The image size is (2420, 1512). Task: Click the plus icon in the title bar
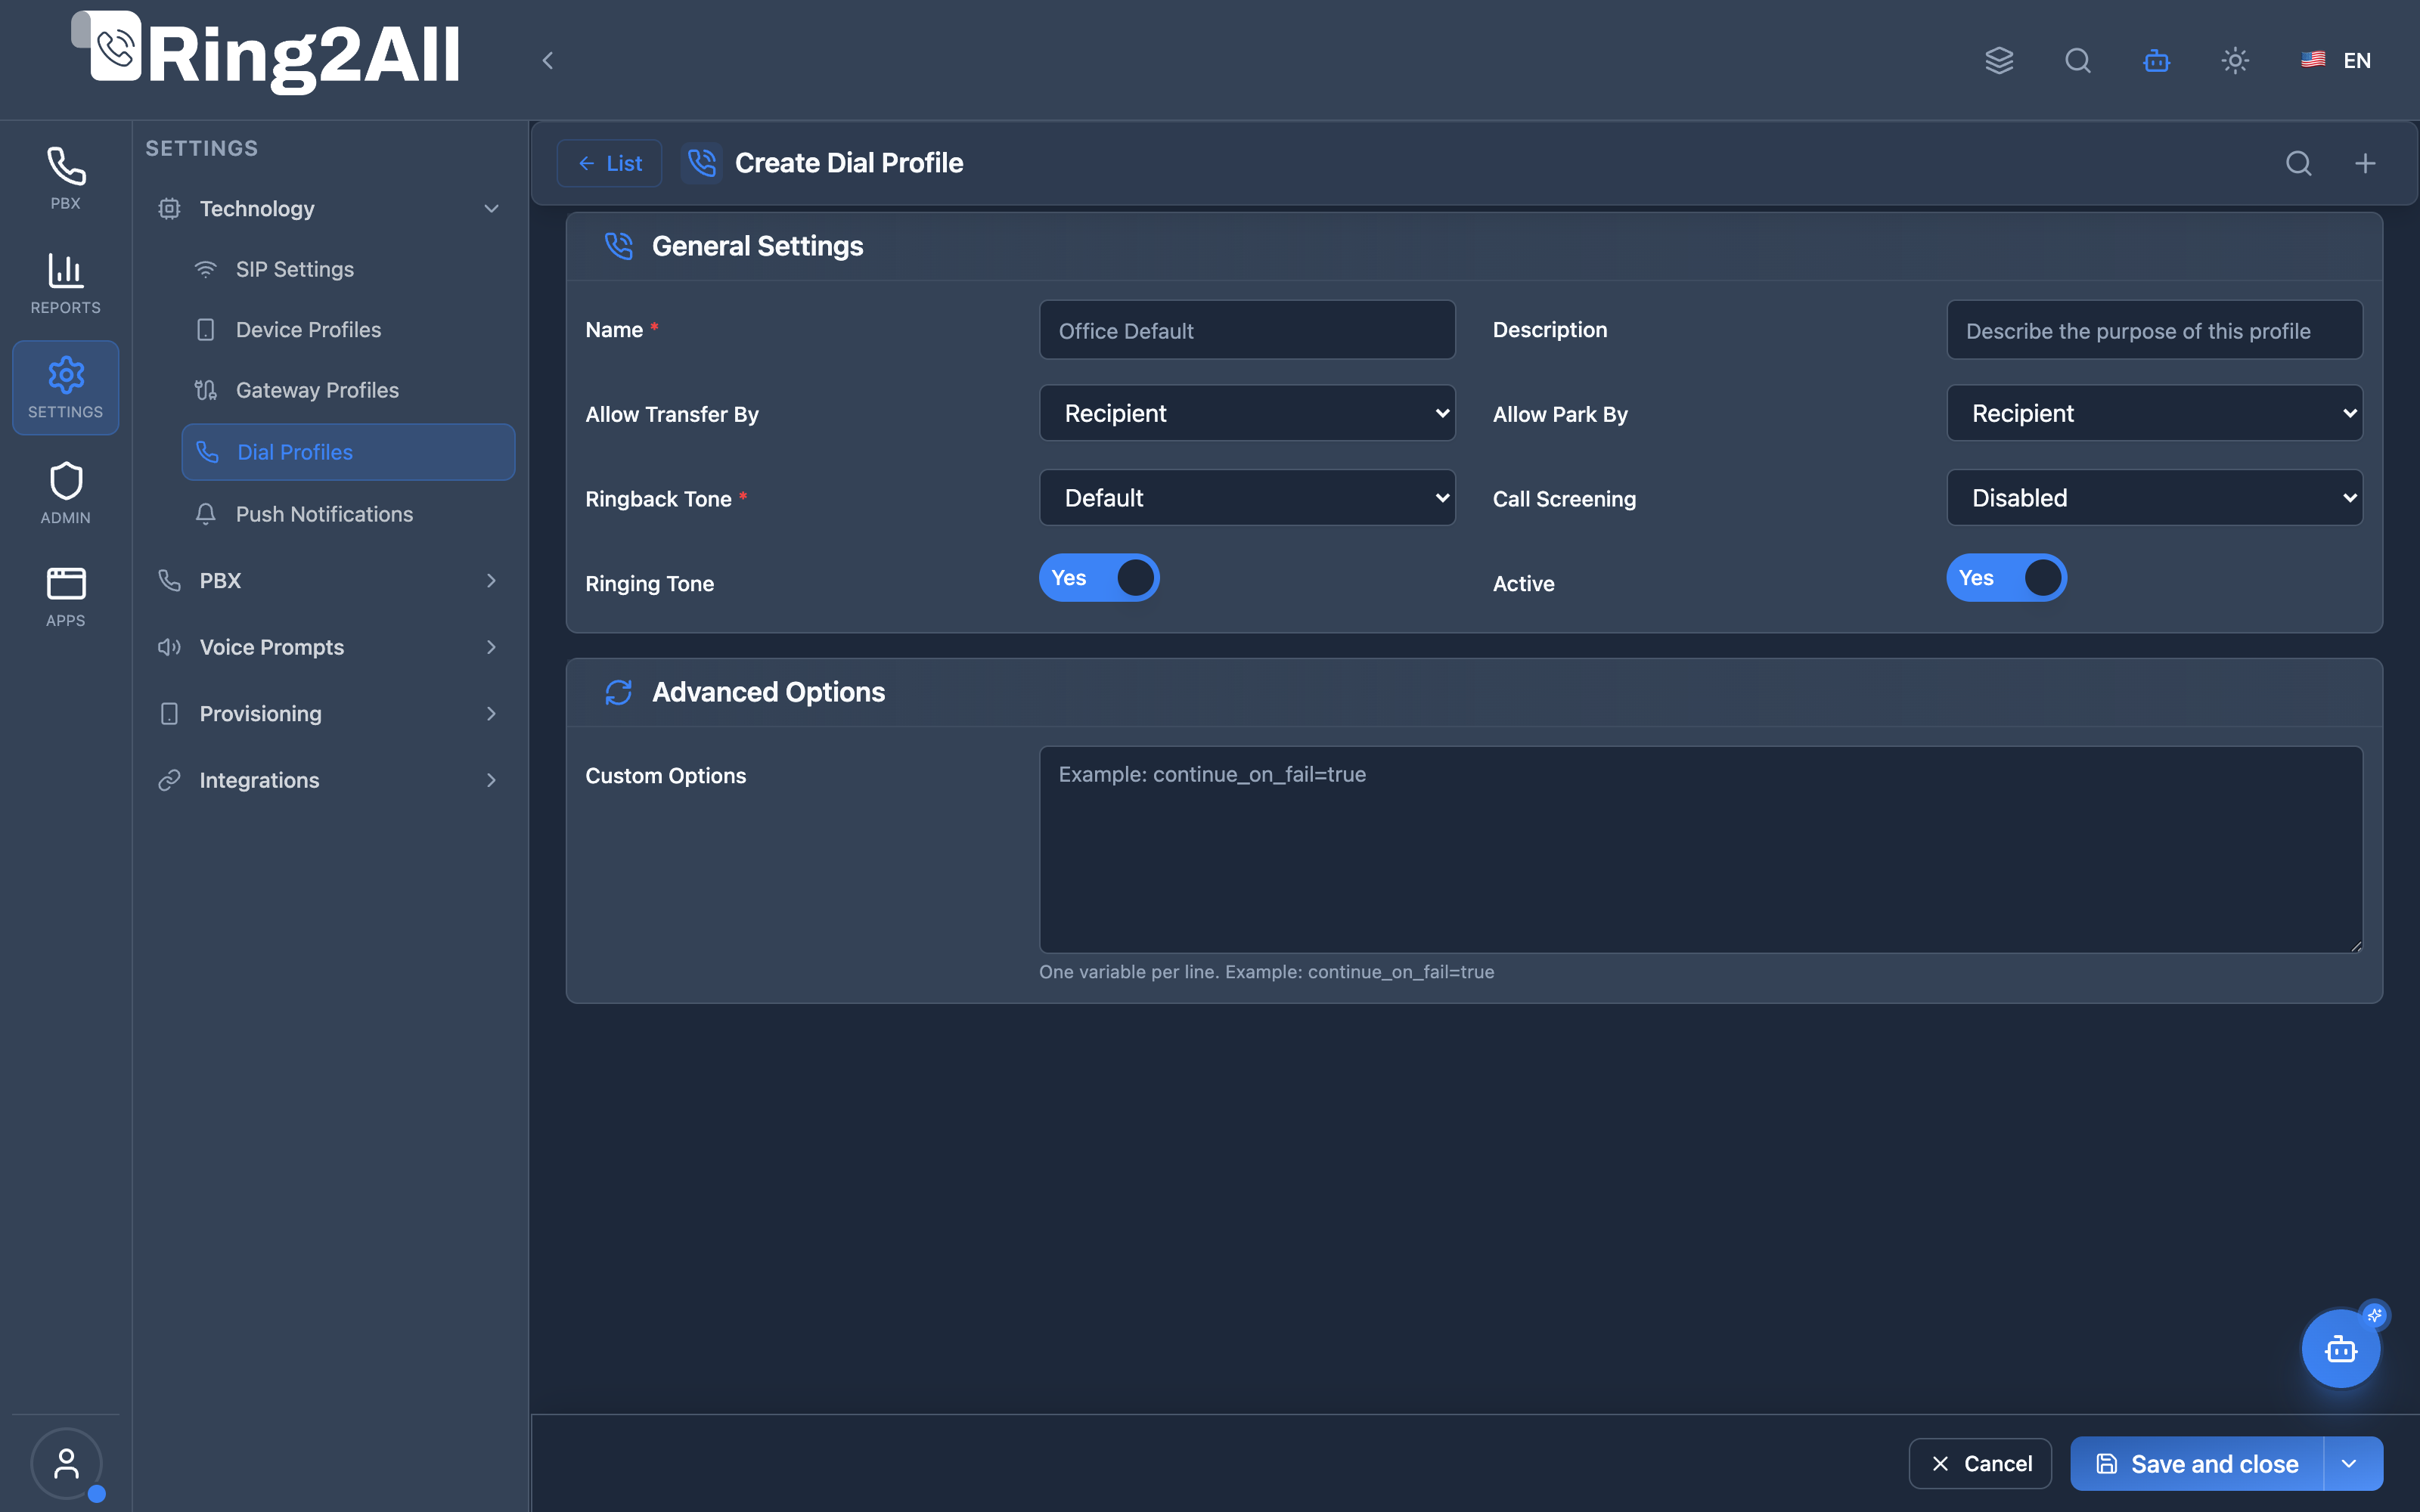2365,163
